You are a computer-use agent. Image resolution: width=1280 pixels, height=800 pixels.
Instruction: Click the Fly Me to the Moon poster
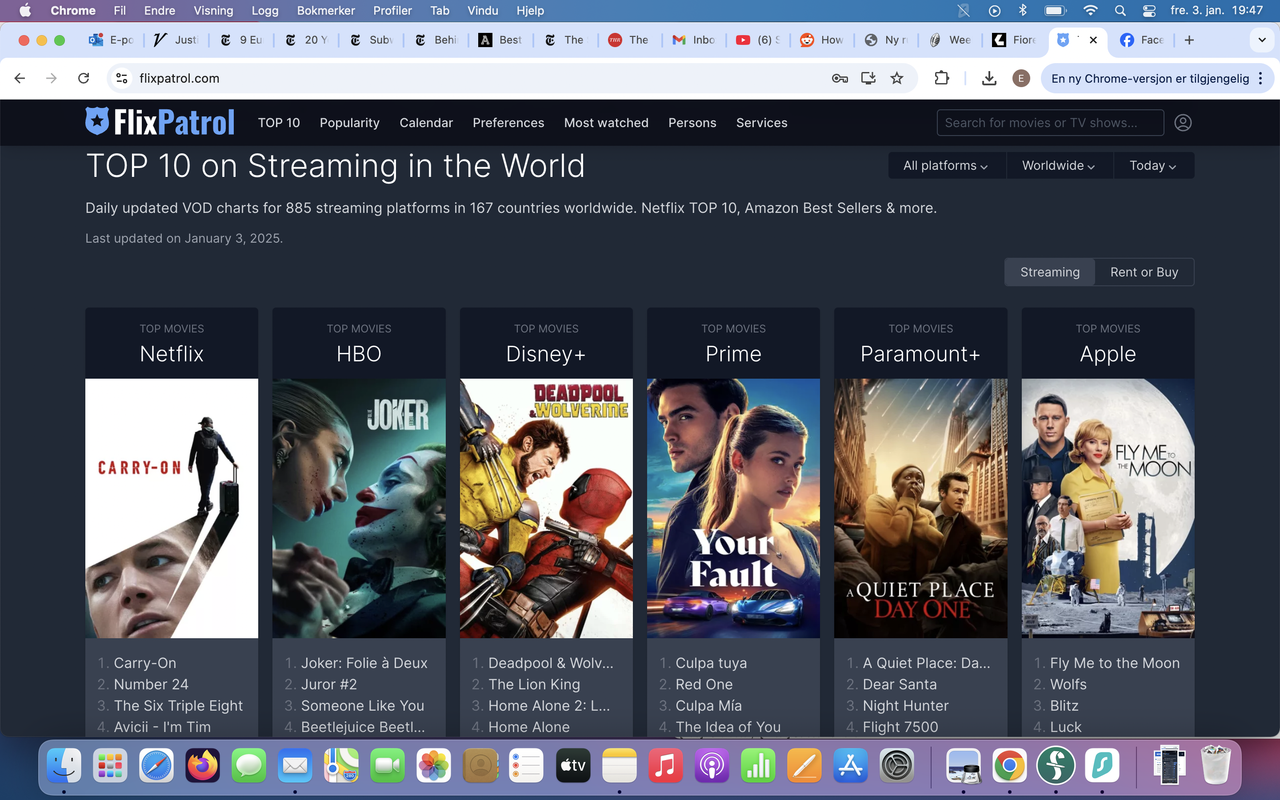click(x=1108, y=508)
